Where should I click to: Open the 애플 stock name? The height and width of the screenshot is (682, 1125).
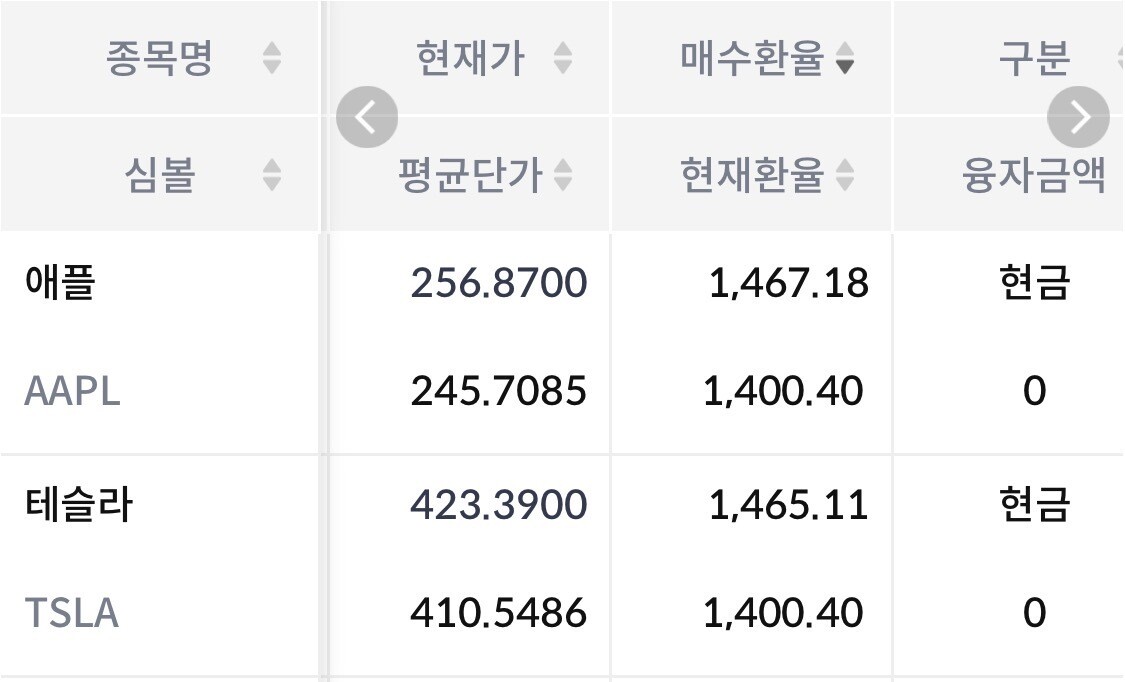pos(59,283)
